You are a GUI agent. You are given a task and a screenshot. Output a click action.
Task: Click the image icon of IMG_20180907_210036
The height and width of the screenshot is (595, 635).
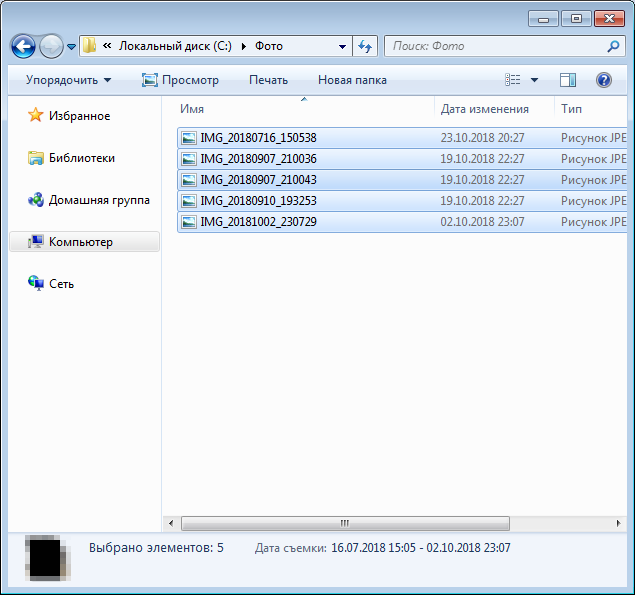click(189, 159)
